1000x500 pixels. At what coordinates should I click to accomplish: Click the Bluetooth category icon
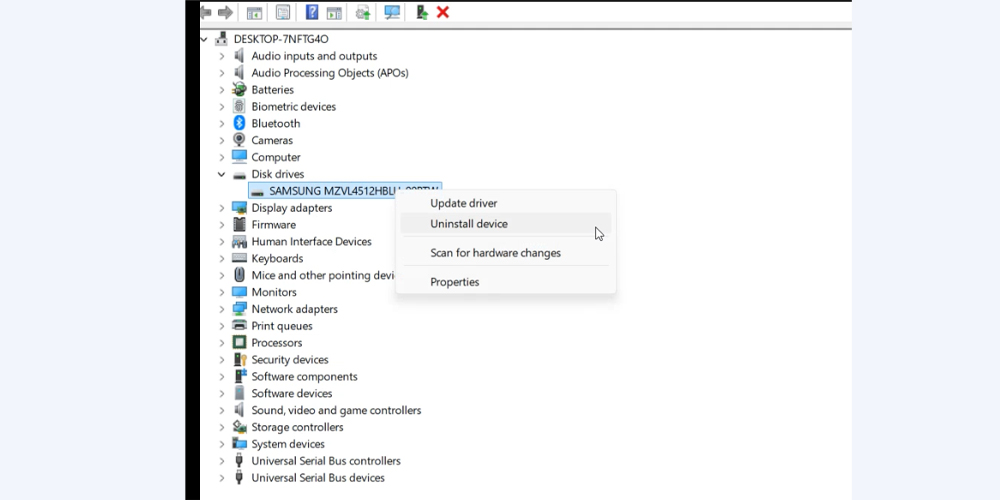tap(239, 124)
